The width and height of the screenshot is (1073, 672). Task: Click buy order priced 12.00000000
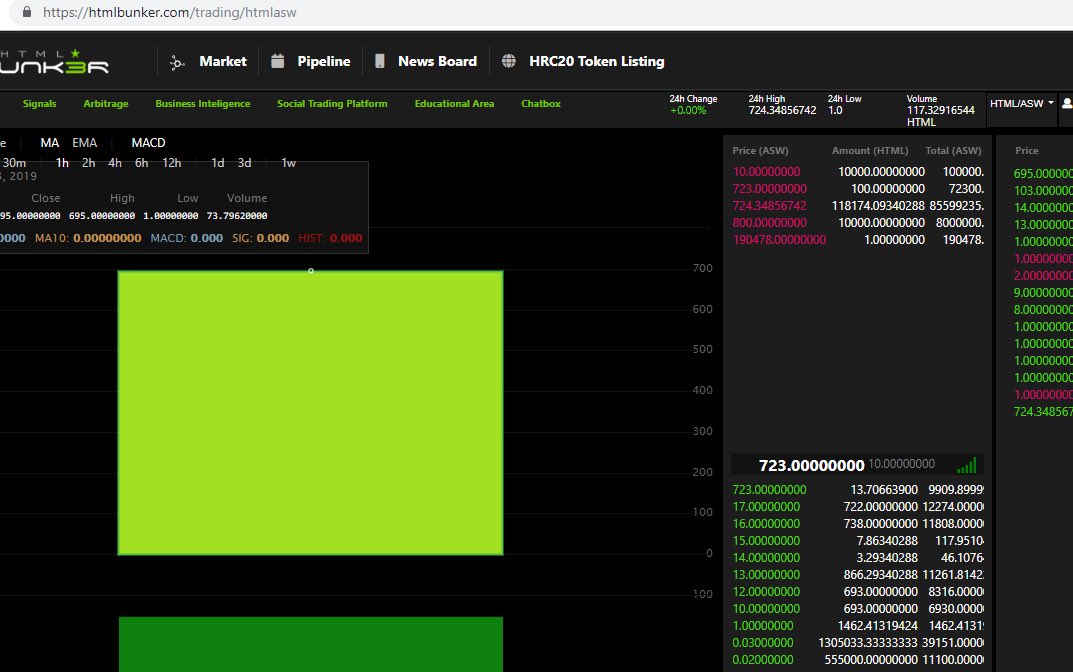click(858, 592)
